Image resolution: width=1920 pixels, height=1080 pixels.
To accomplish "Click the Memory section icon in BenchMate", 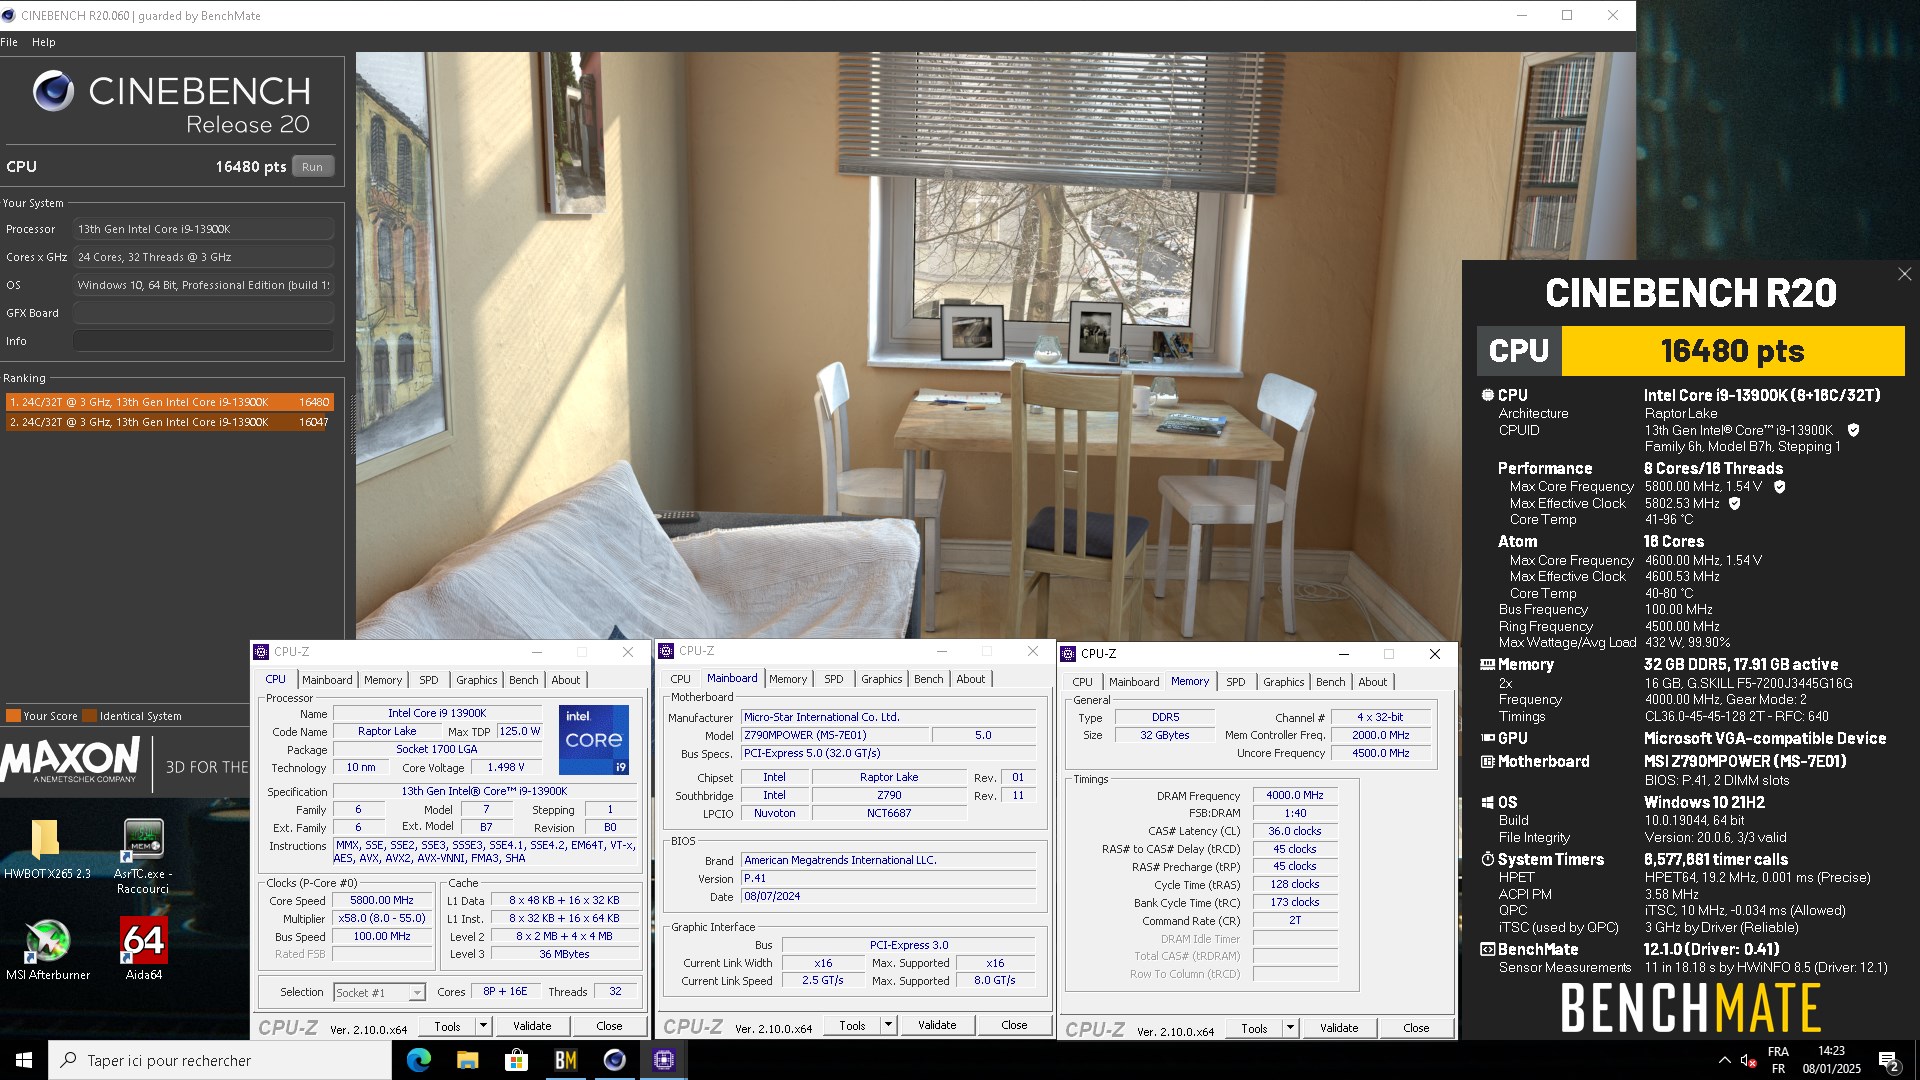I will (1487, 664).
